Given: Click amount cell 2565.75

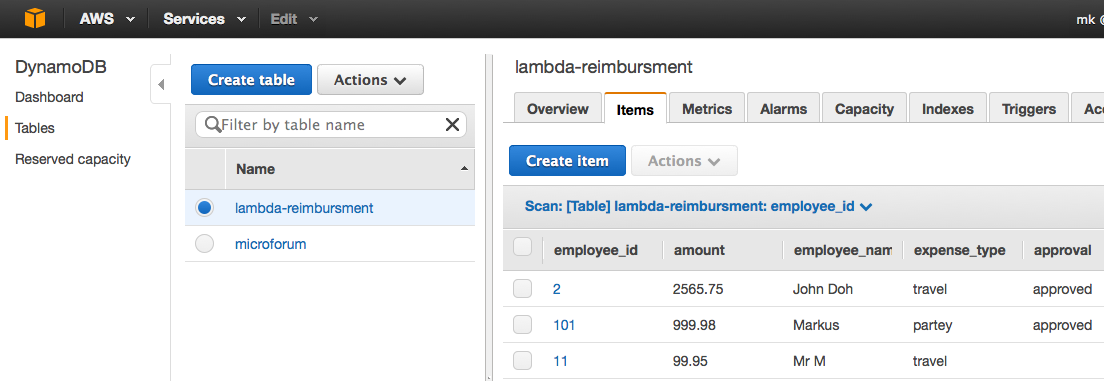Looking at the screenshot, I should (x=698, y=289).
